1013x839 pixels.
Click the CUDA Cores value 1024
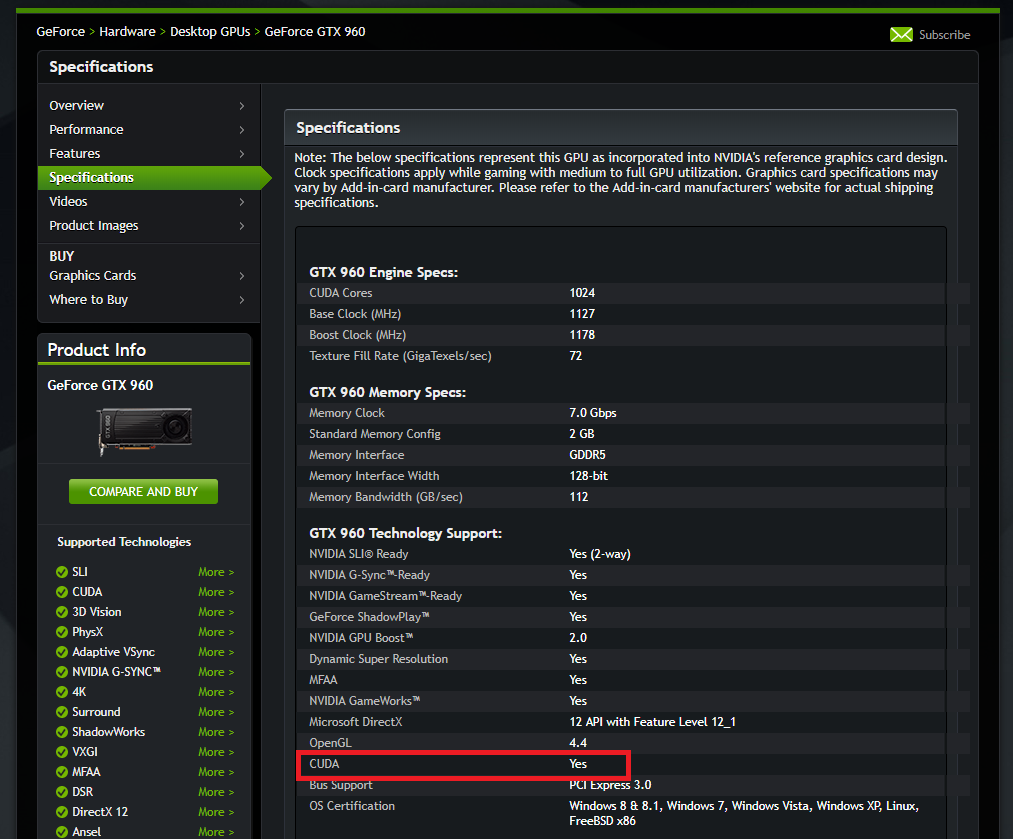tap(581, 293)
